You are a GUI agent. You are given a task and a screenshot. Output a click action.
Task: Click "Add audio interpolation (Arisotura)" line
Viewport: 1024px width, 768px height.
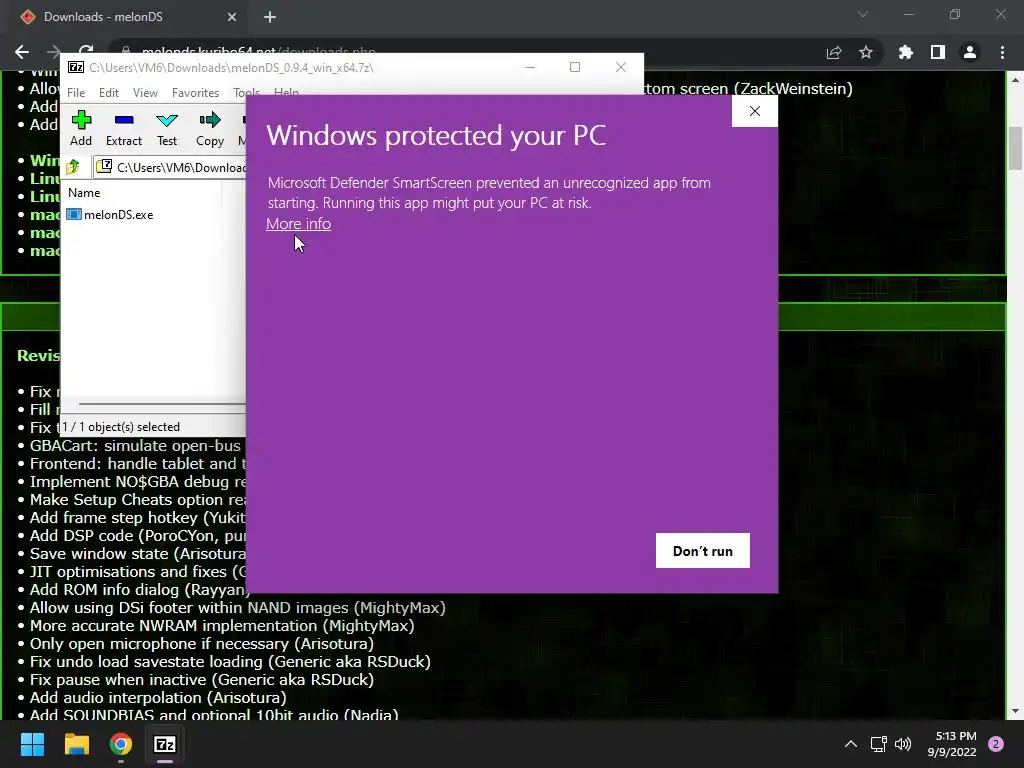pos(158,697)
